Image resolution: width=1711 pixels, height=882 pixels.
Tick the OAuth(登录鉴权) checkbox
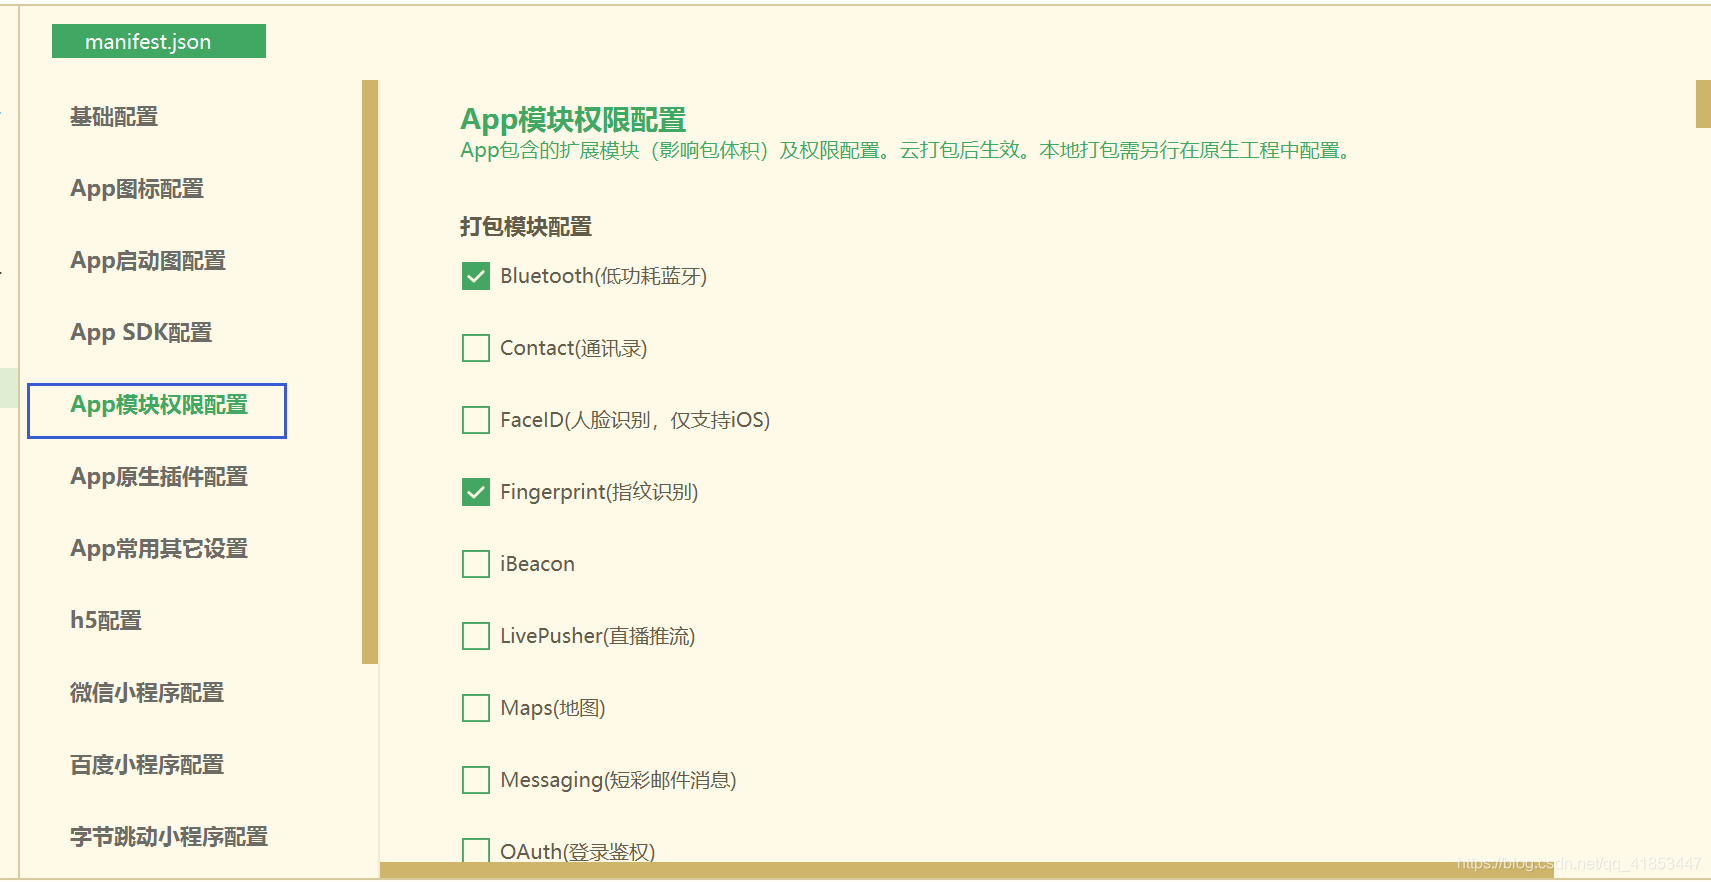[x=476, y=850]
